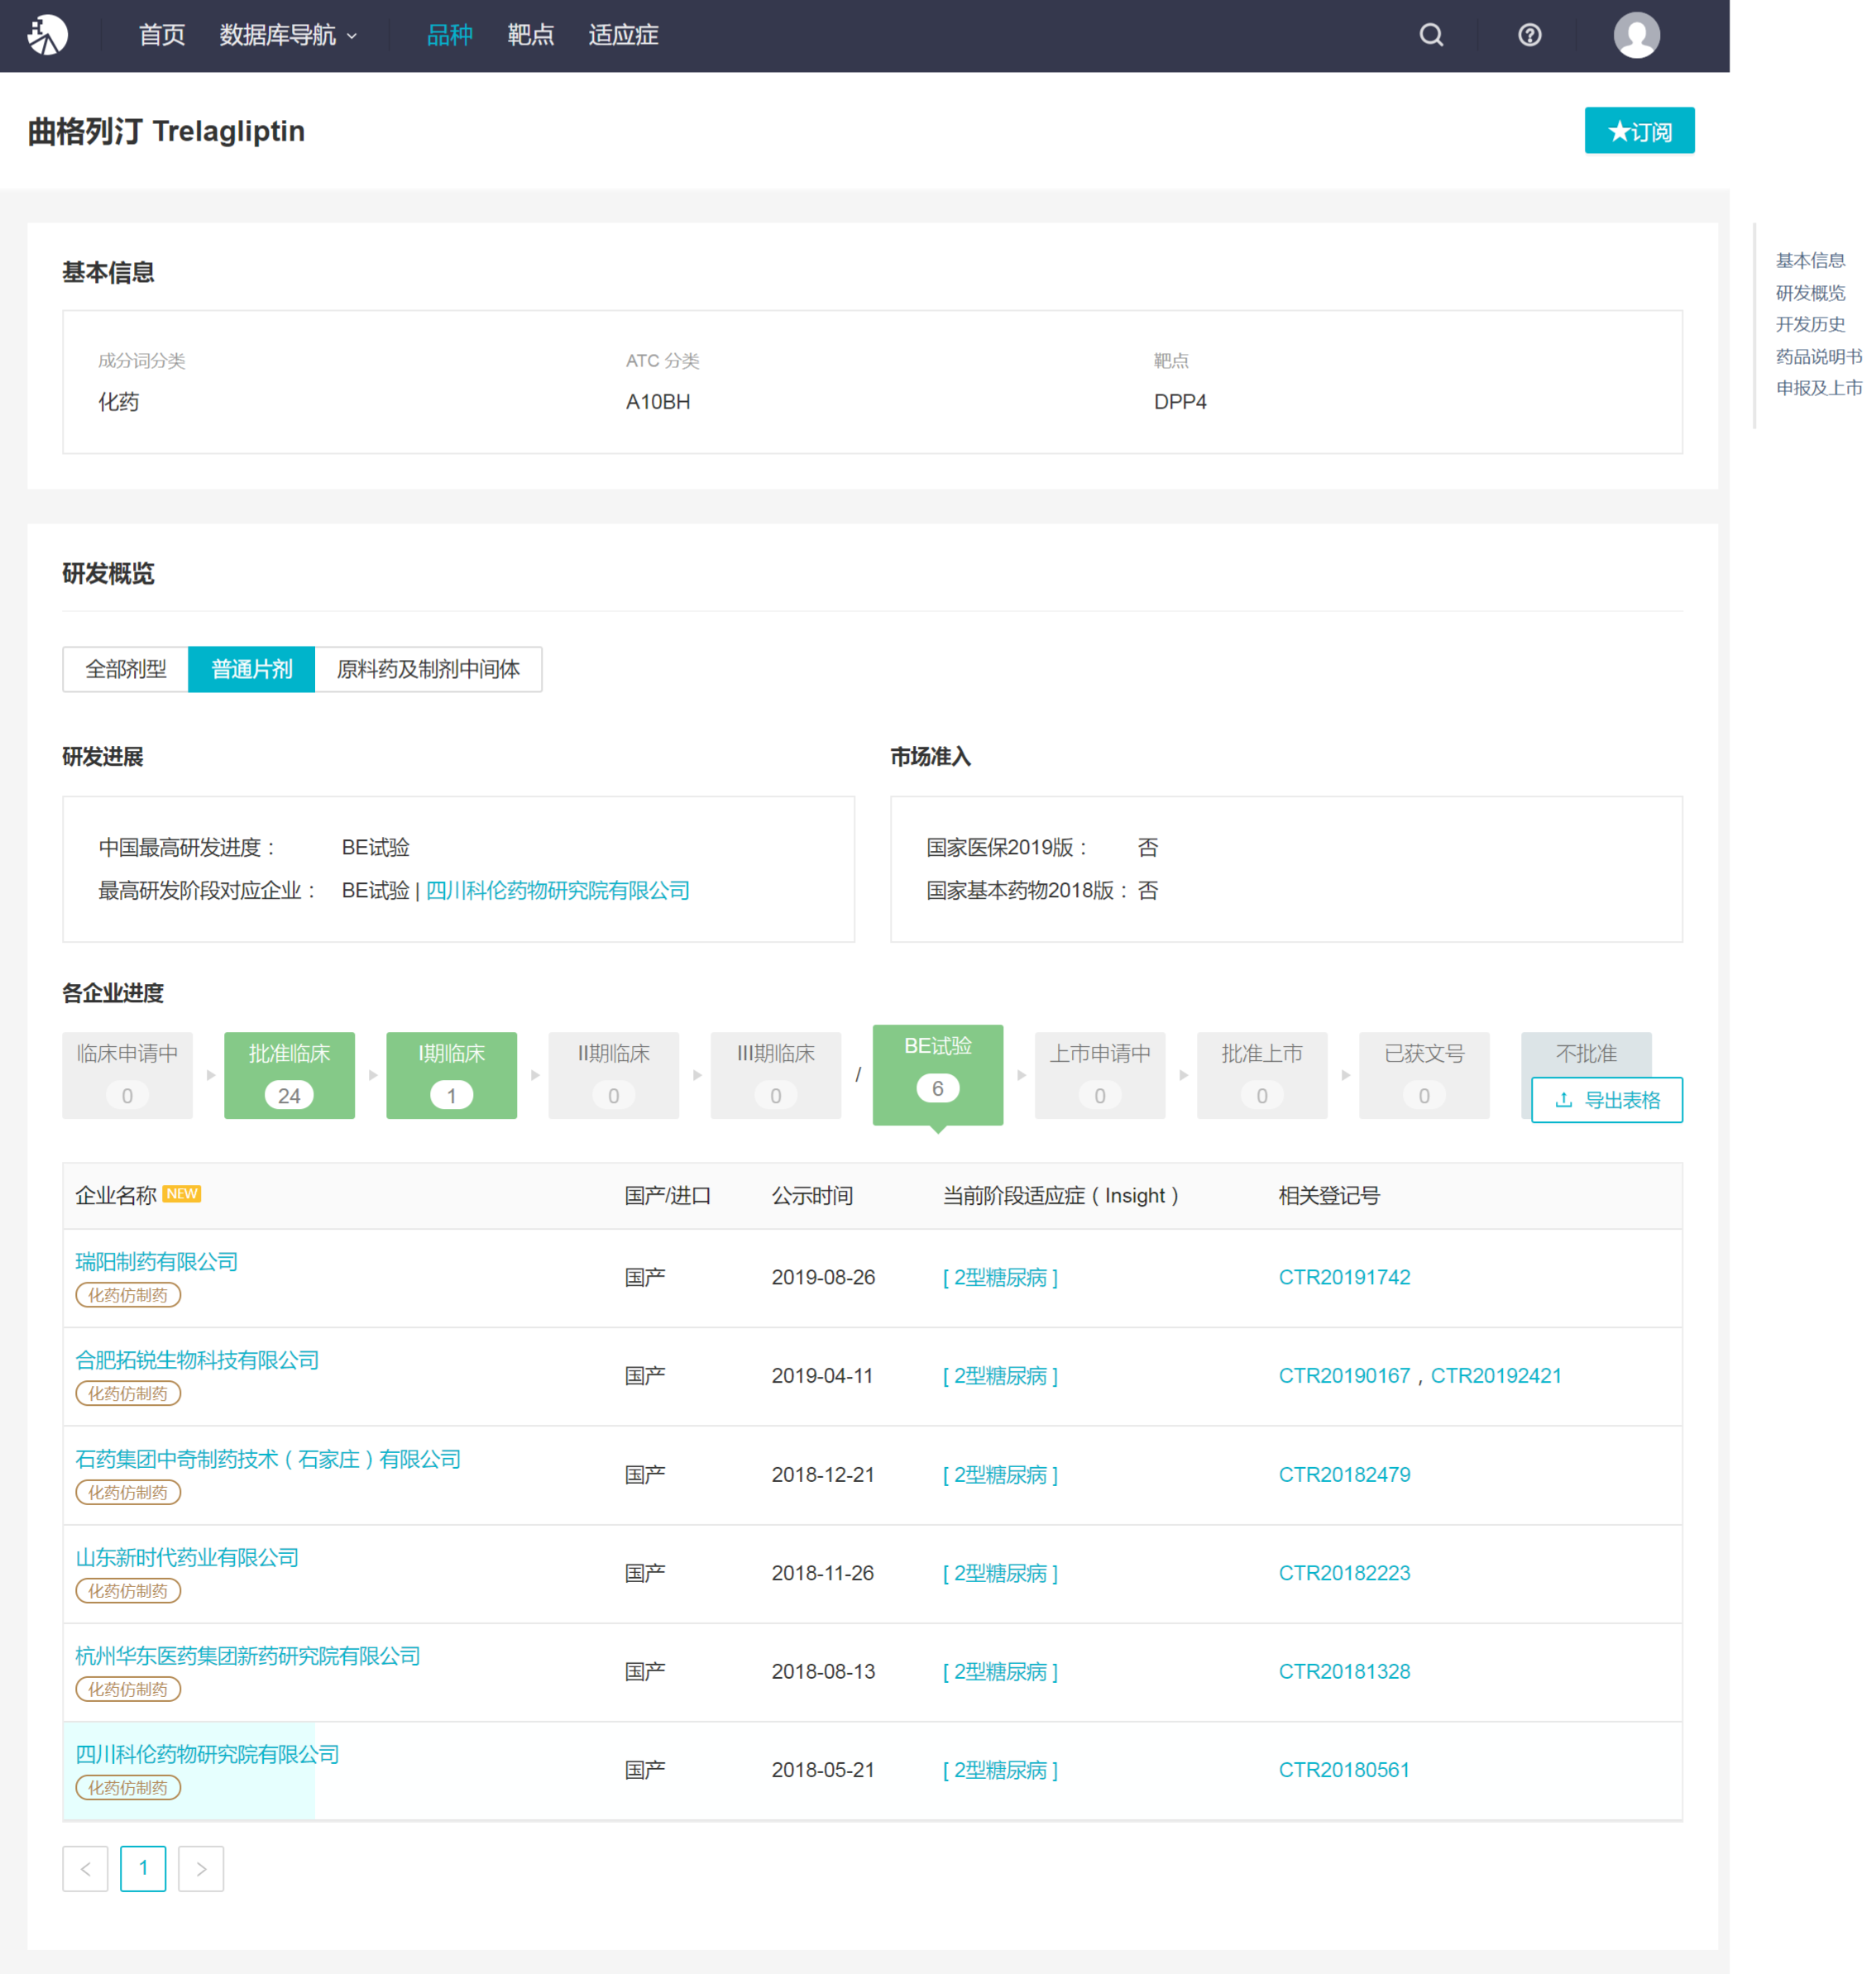Open registration CTR20180561 link
Viewport: 1876px width, 1974px height.
point(1344,1770)
